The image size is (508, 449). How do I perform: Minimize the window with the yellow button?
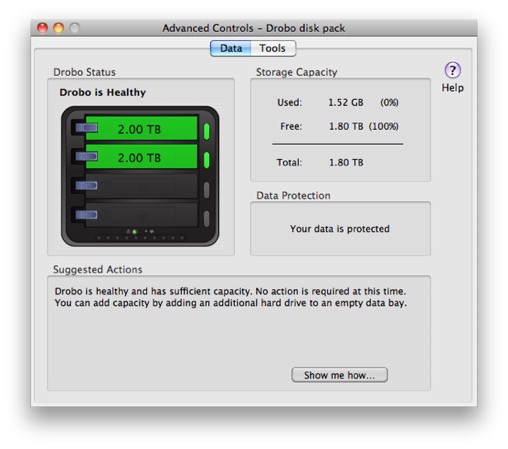pos(58,28)
